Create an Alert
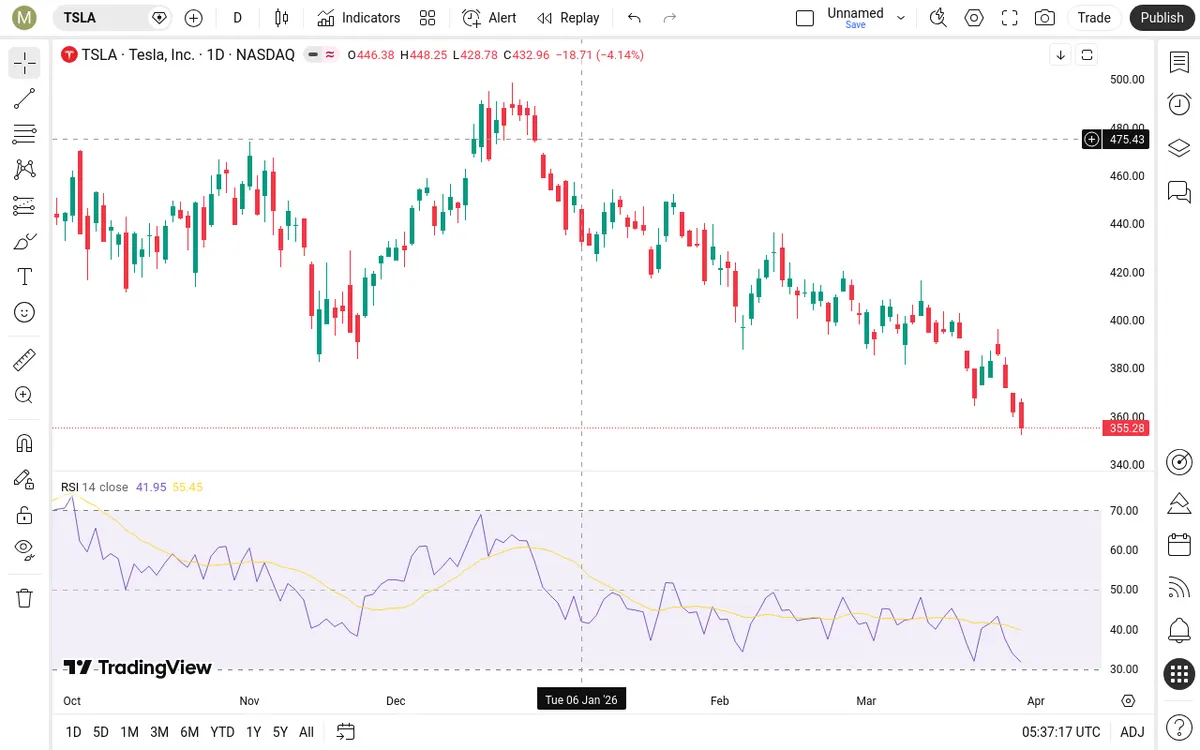1200x750 pixels. coord(489,18)
